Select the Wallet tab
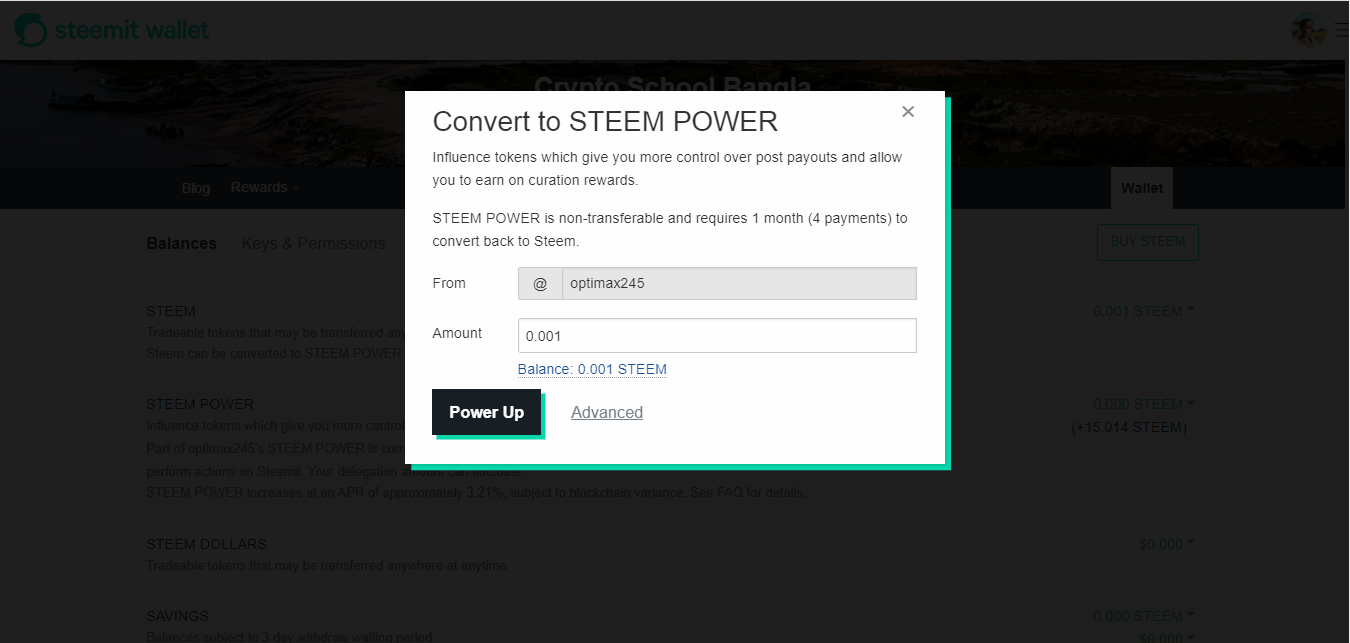The height and width of the screenshot is (643, 1350). coord(1142,188)
